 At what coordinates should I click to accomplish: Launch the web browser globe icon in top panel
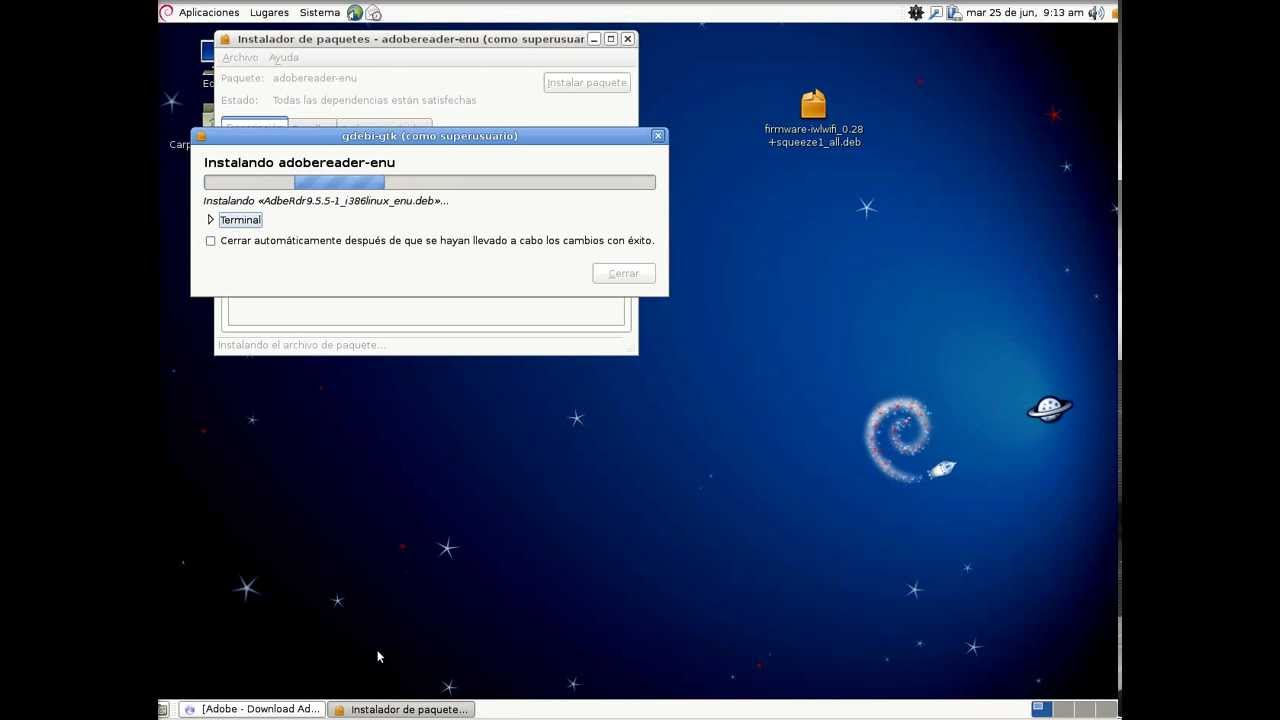click(355, 13)
